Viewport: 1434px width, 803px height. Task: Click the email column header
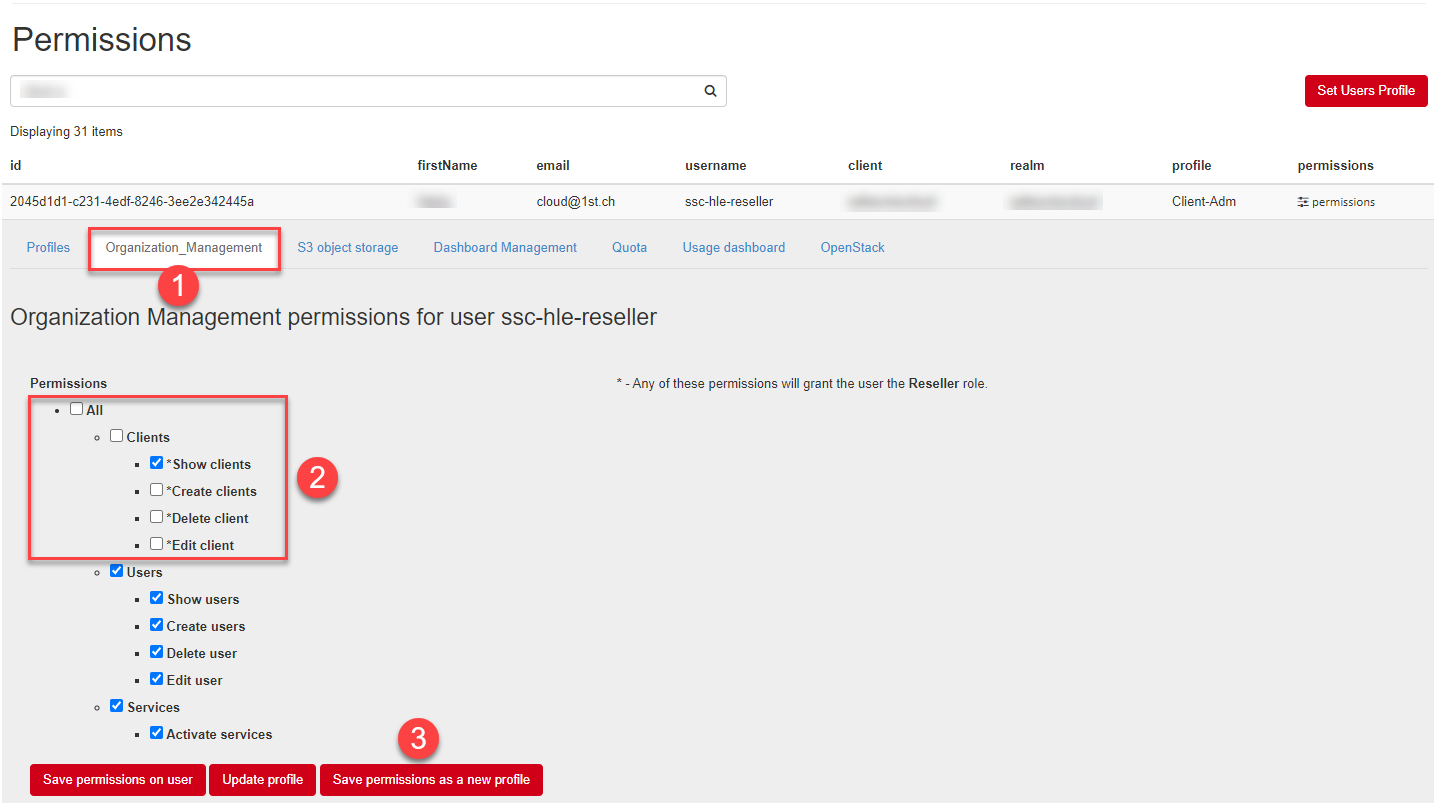pyautogui.click(x=553, y=166)
